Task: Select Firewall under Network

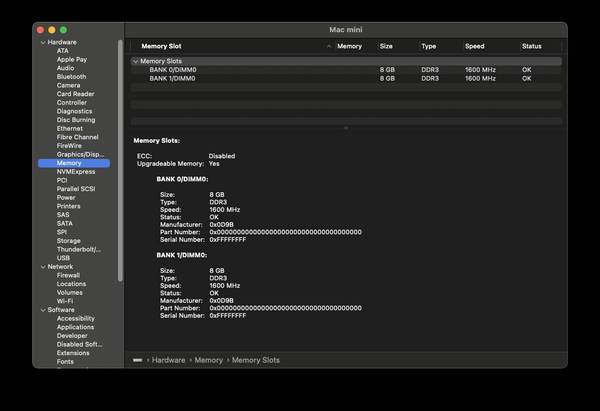Action: click(68, 276)
